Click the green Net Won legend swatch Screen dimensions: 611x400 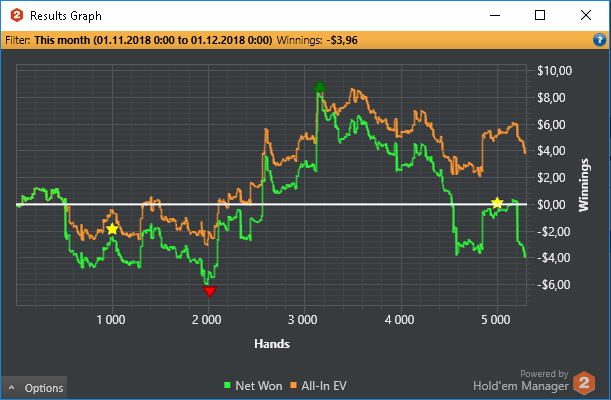[227, 386]
